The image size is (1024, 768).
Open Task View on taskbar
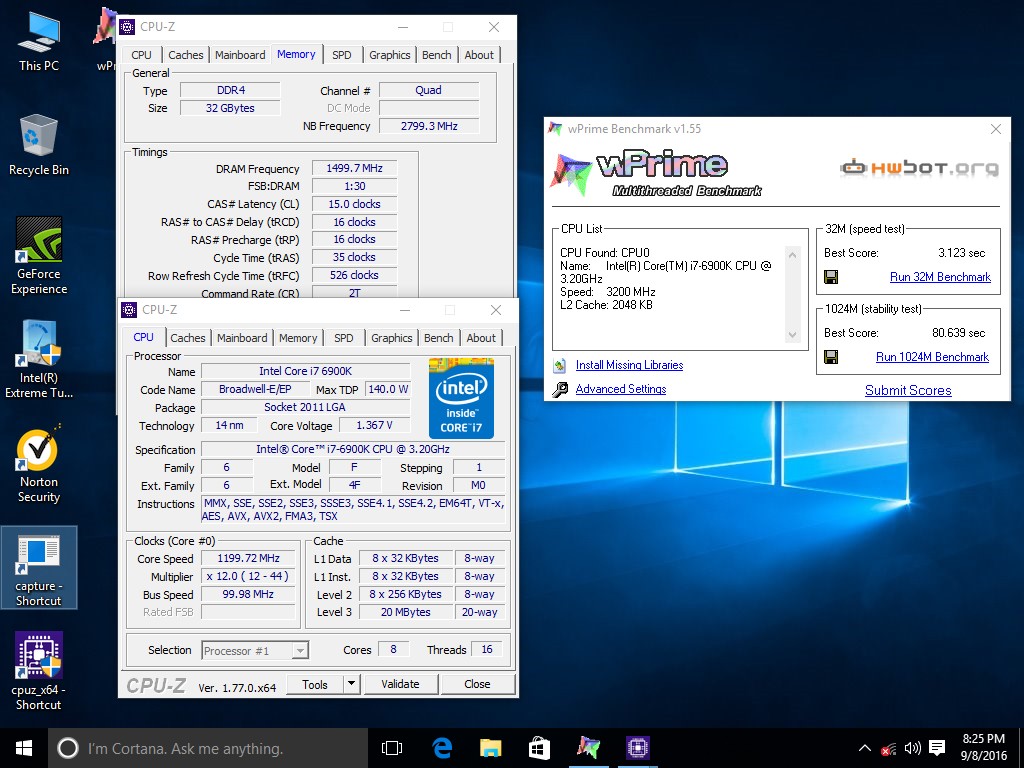point(392,748)
